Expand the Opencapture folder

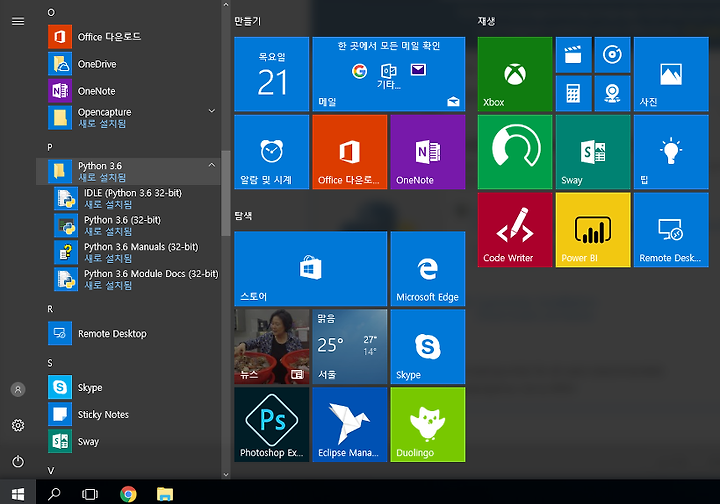click(x=128, y=118)
